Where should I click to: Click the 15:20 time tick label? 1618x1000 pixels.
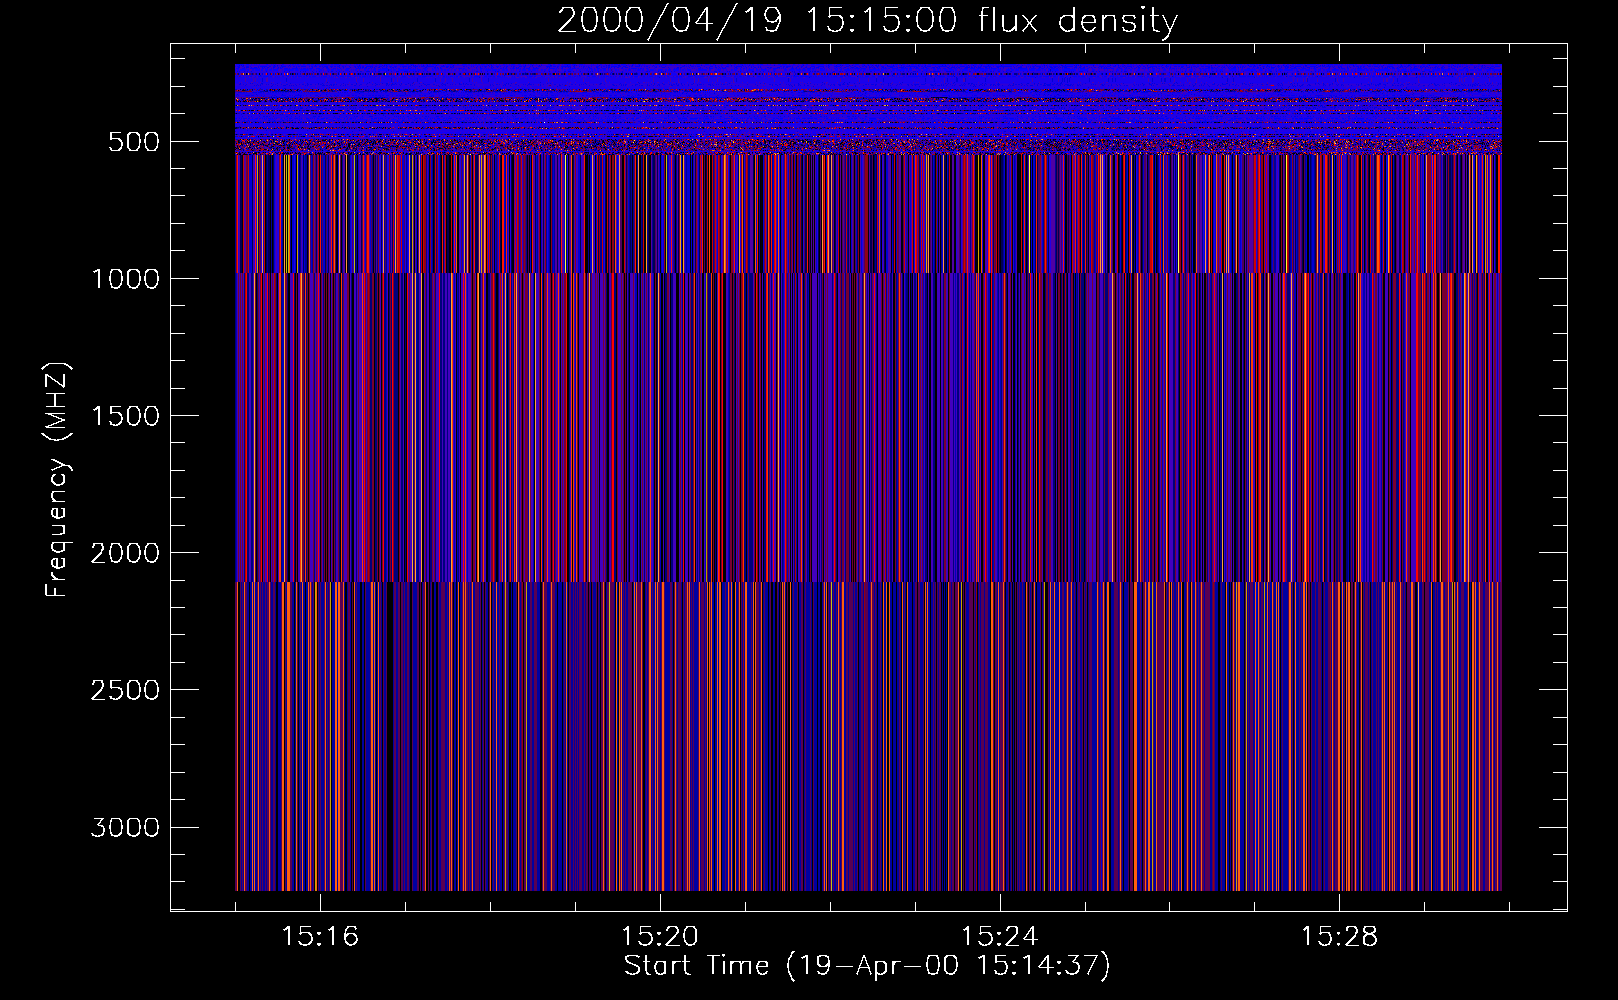pyautogui.click(x=660, y=936)
